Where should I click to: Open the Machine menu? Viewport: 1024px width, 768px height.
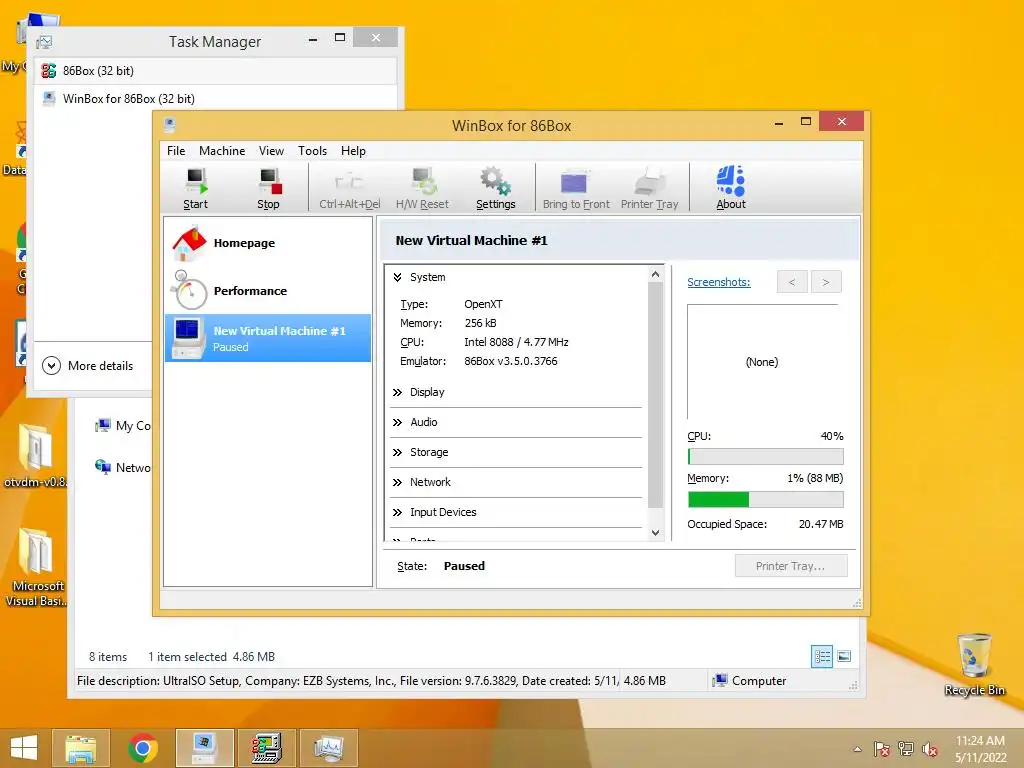[x=222, y=151]
